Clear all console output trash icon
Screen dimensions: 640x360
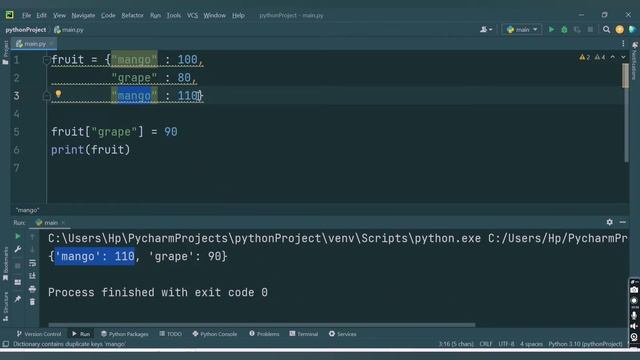32,302
